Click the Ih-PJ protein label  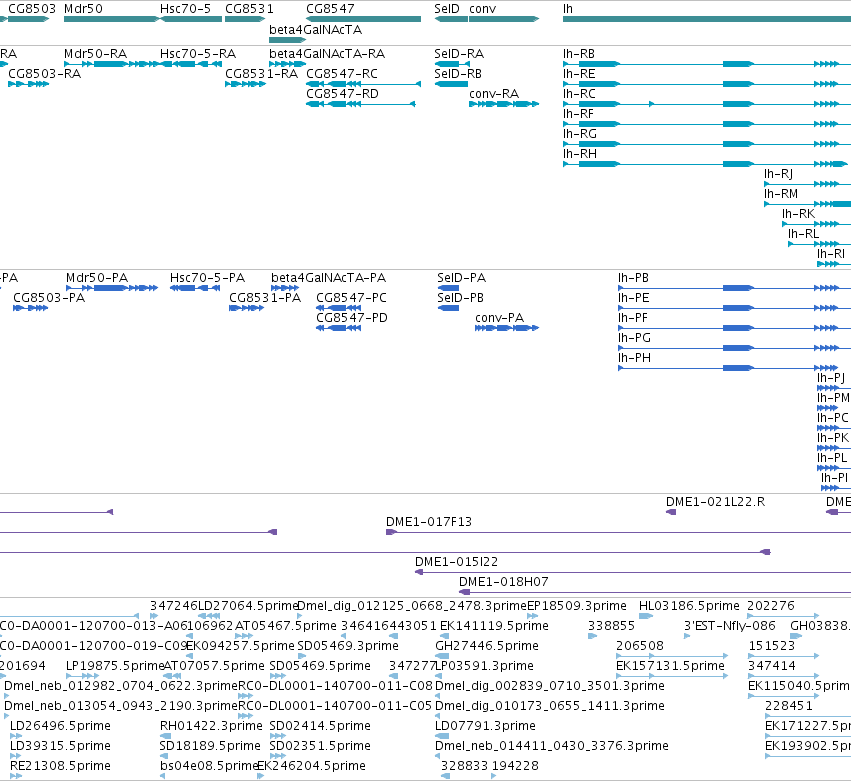pyautogui.click(x=831, y=377)
